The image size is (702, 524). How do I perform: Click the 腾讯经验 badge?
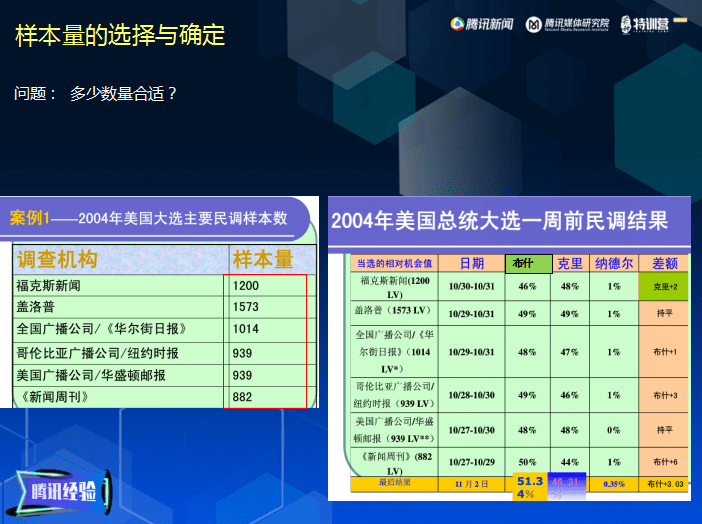click(x=62, y=492)
